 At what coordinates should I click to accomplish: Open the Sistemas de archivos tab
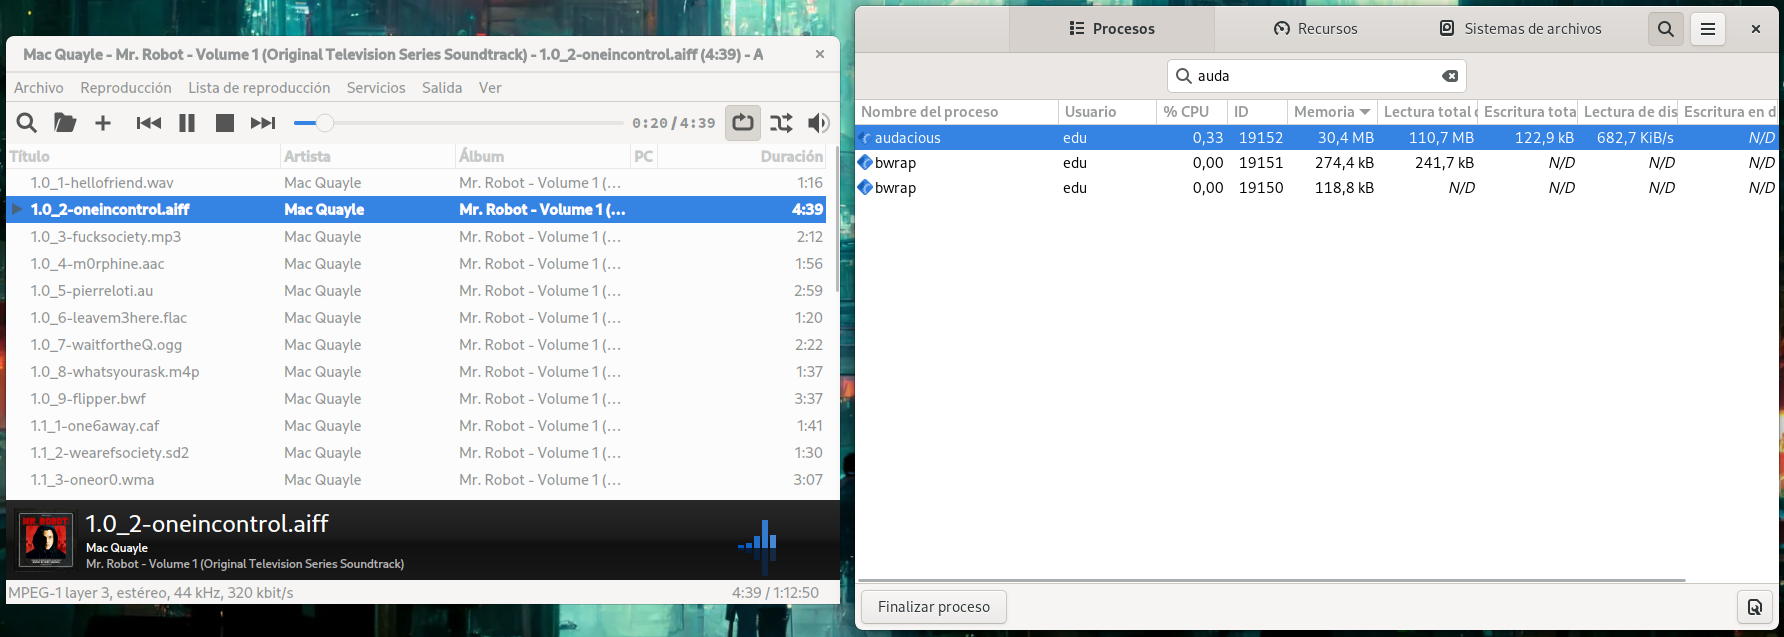(1520, 29)
